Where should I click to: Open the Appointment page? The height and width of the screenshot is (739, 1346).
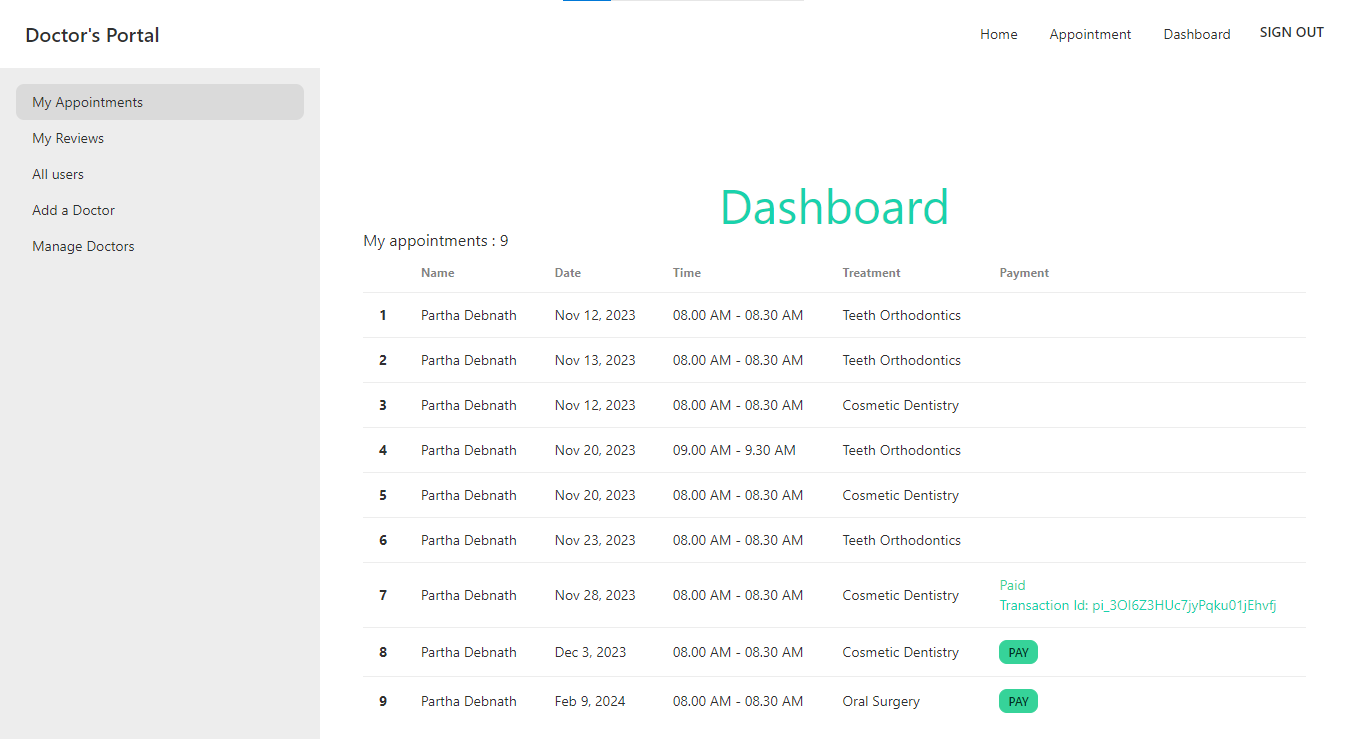pos(1090,34)
